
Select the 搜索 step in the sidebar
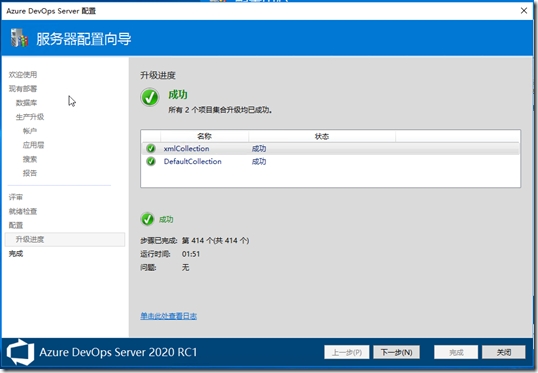click(30, 159)
